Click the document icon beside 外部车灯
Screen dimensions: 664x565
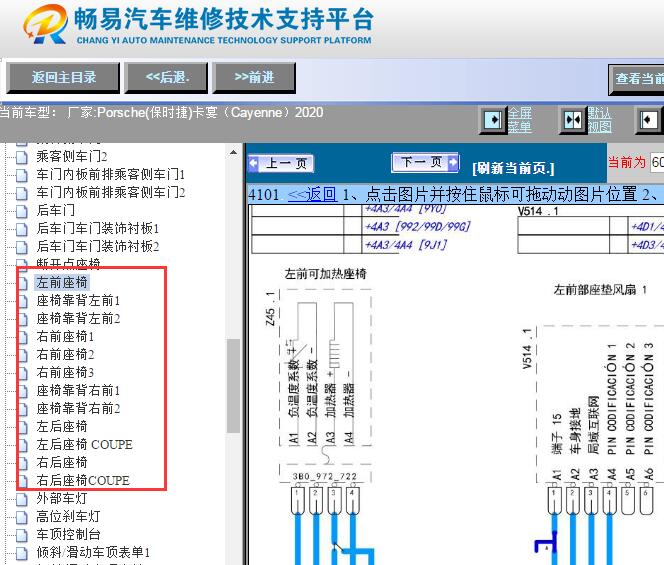(x=22, y=499)
